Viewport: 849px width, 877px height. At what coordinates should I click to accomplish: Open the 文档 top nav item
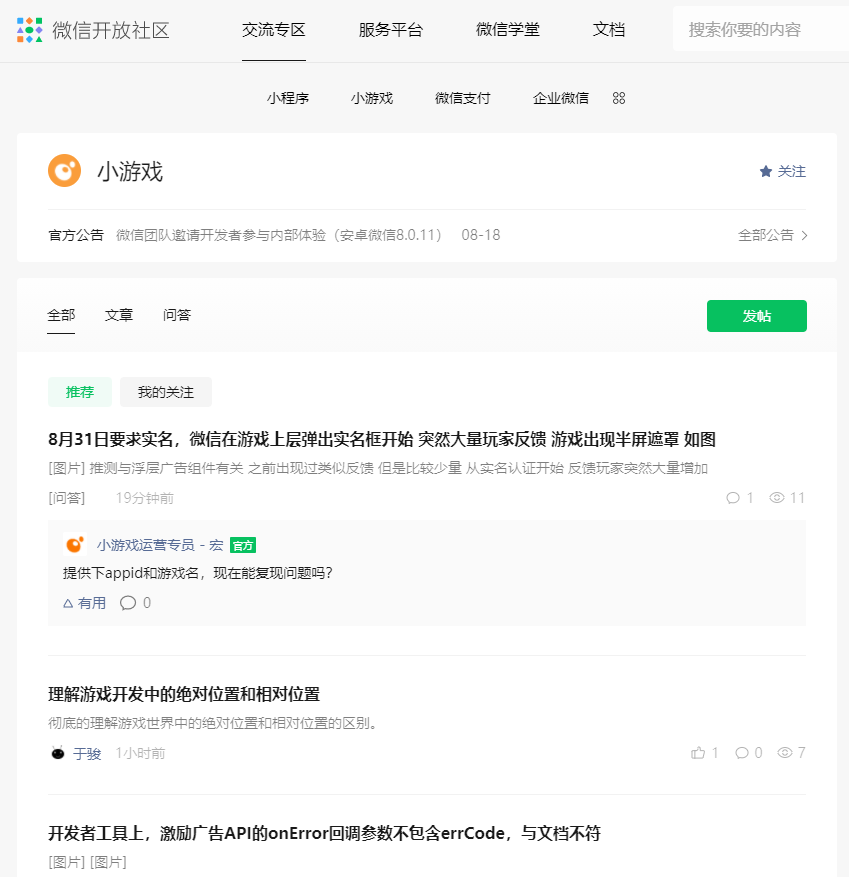click(x=609, y=30)
